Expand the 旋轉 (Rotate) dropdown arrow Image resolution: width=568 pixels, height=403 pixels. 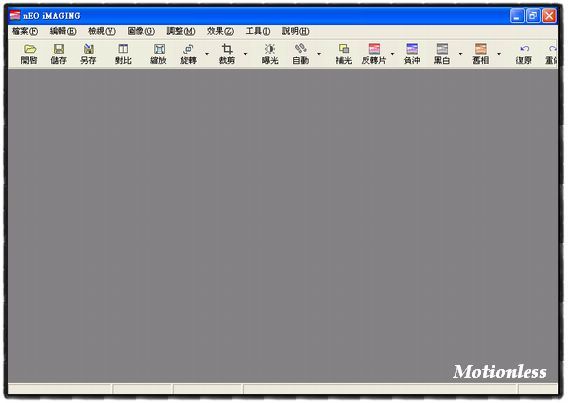pyautogui.click(x=207, y=54)
